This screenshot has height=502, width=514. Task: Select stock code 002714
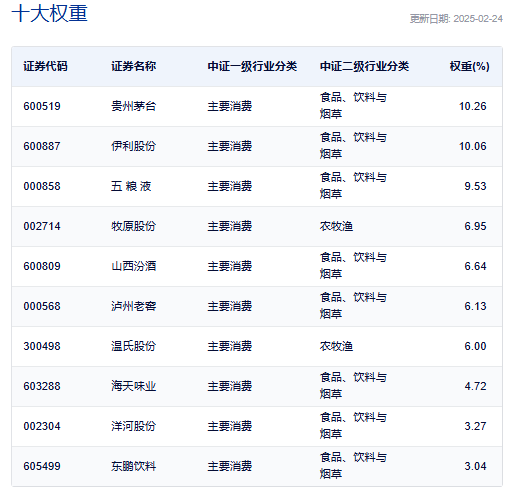point(42,226)
